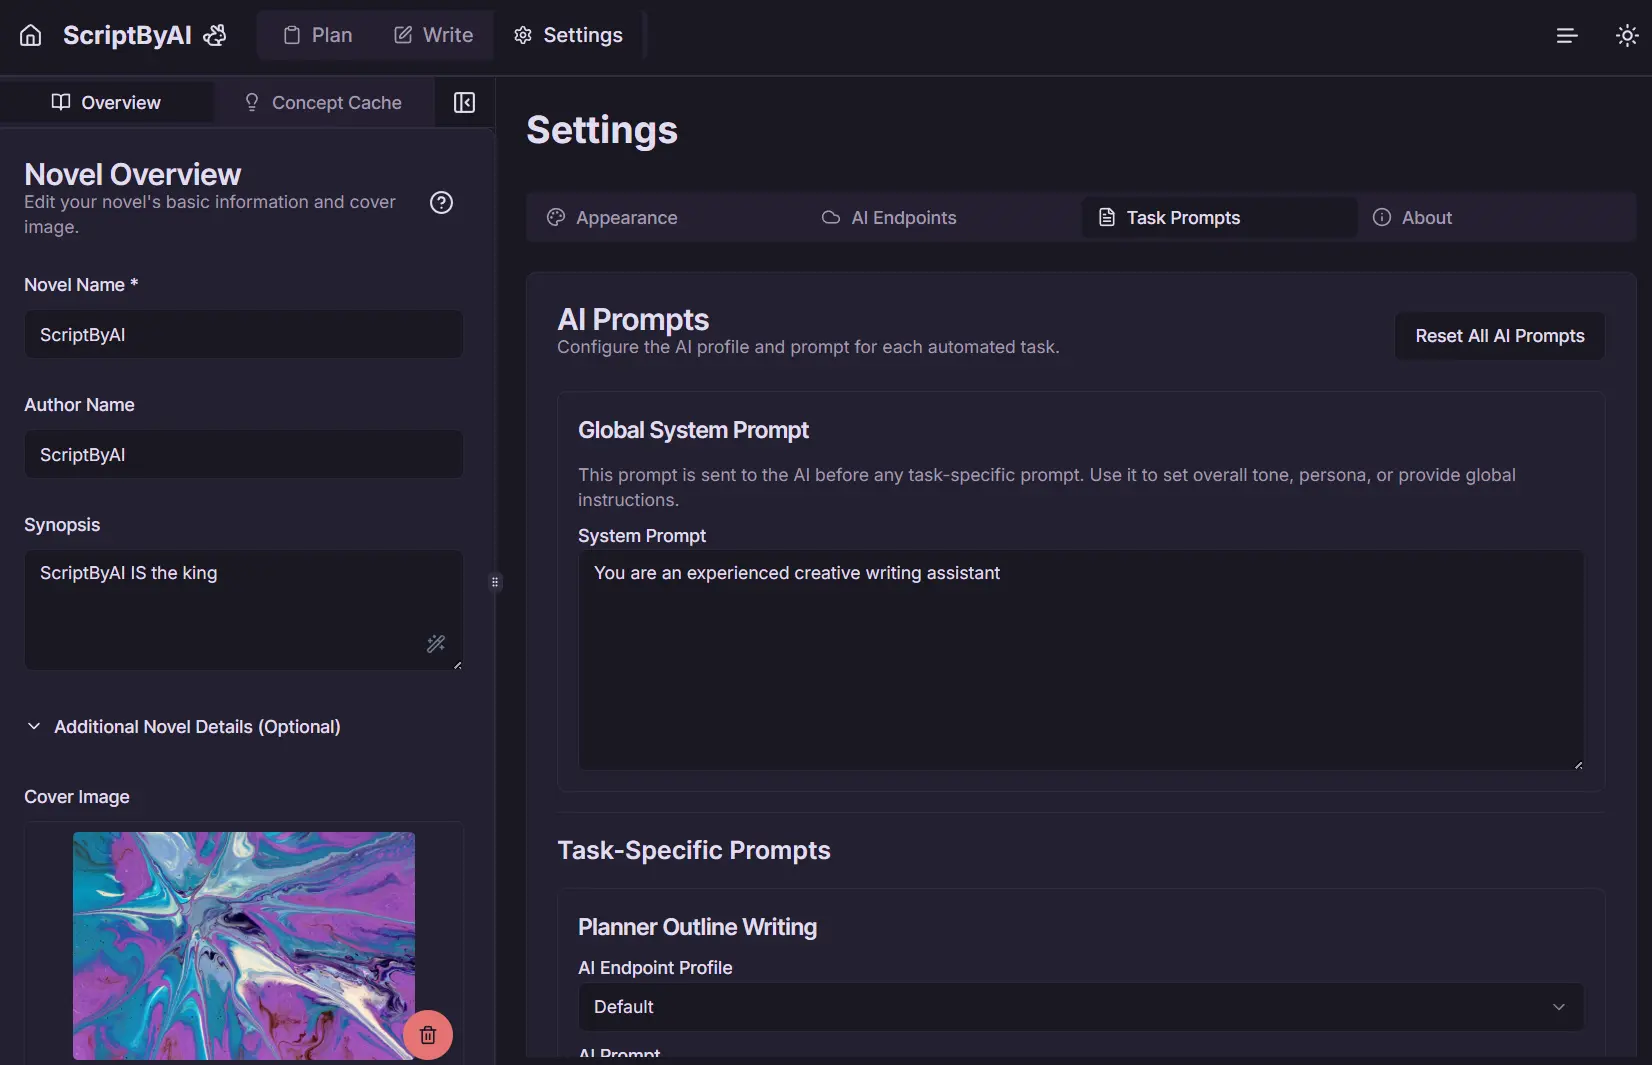
Task: Click the ScriptByAI logo icon
Action: (215, 35)
